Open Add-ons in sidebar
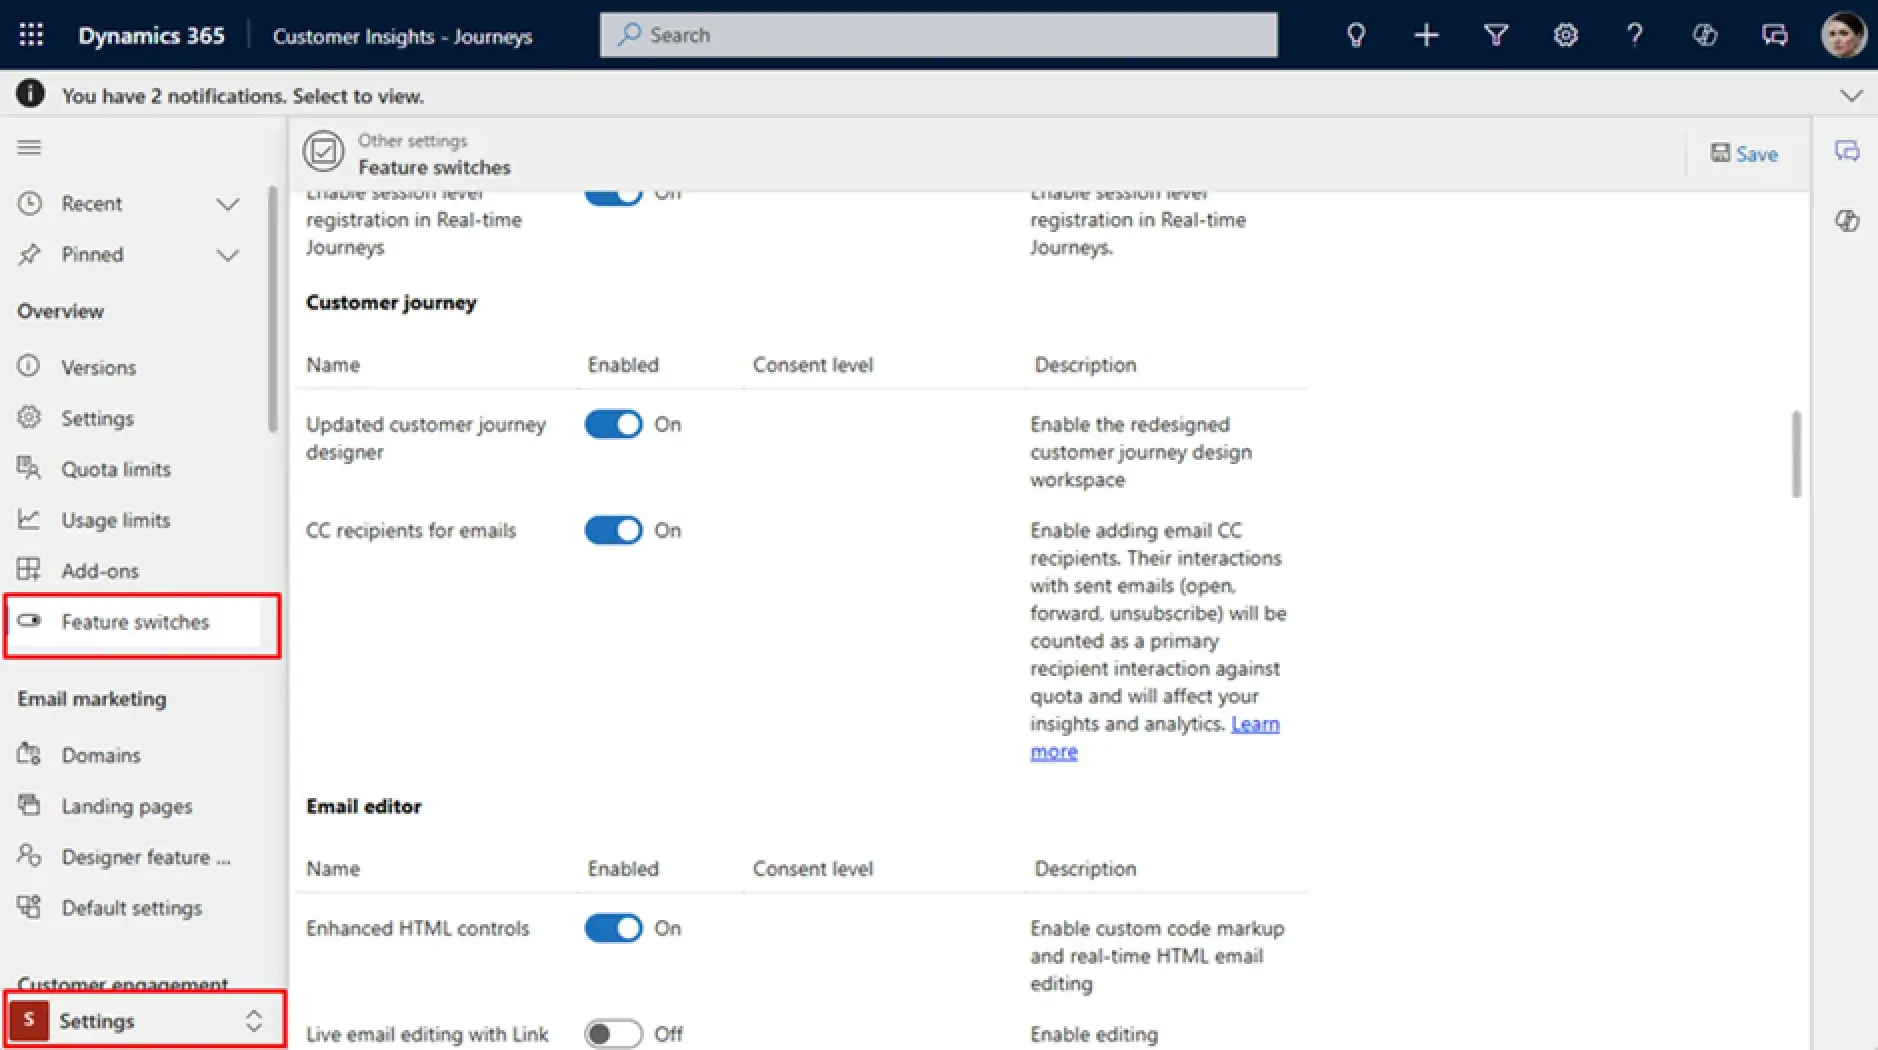This screenshot has width=1878, height=1050. [x=100, y=571]
